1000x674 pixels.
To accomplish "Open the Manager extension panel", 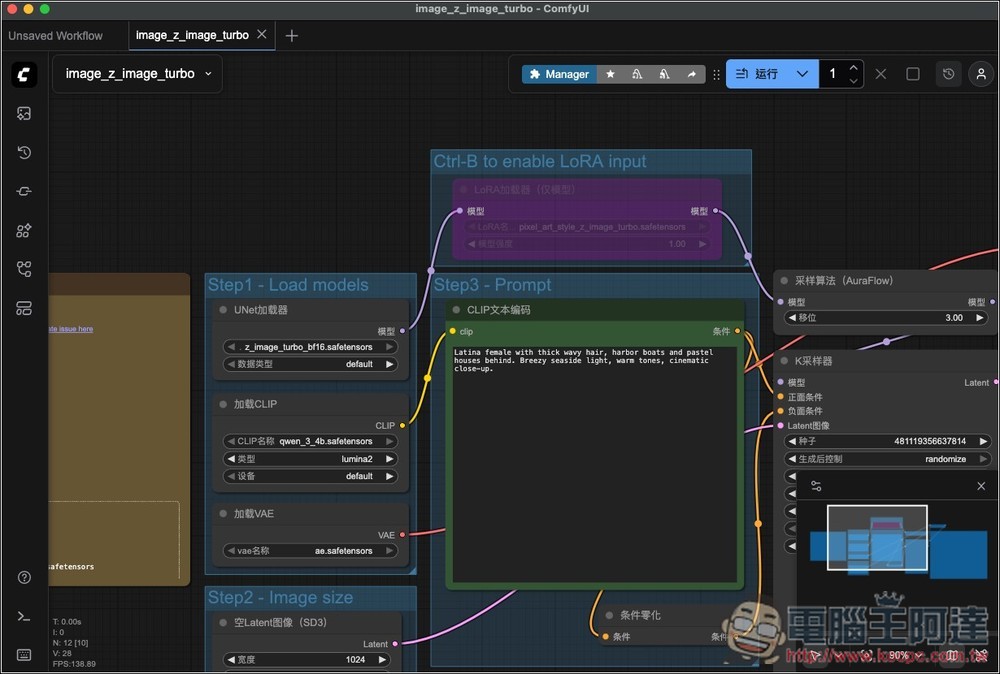I will (x=559, y=74).
